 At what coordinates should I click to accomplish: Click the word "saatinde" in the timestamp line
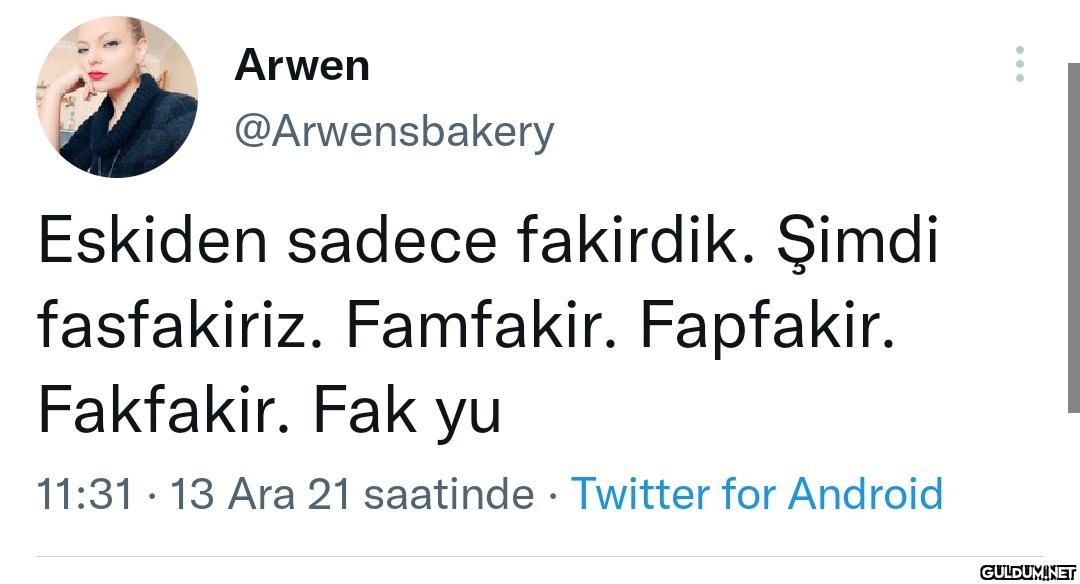pos(448,494)
